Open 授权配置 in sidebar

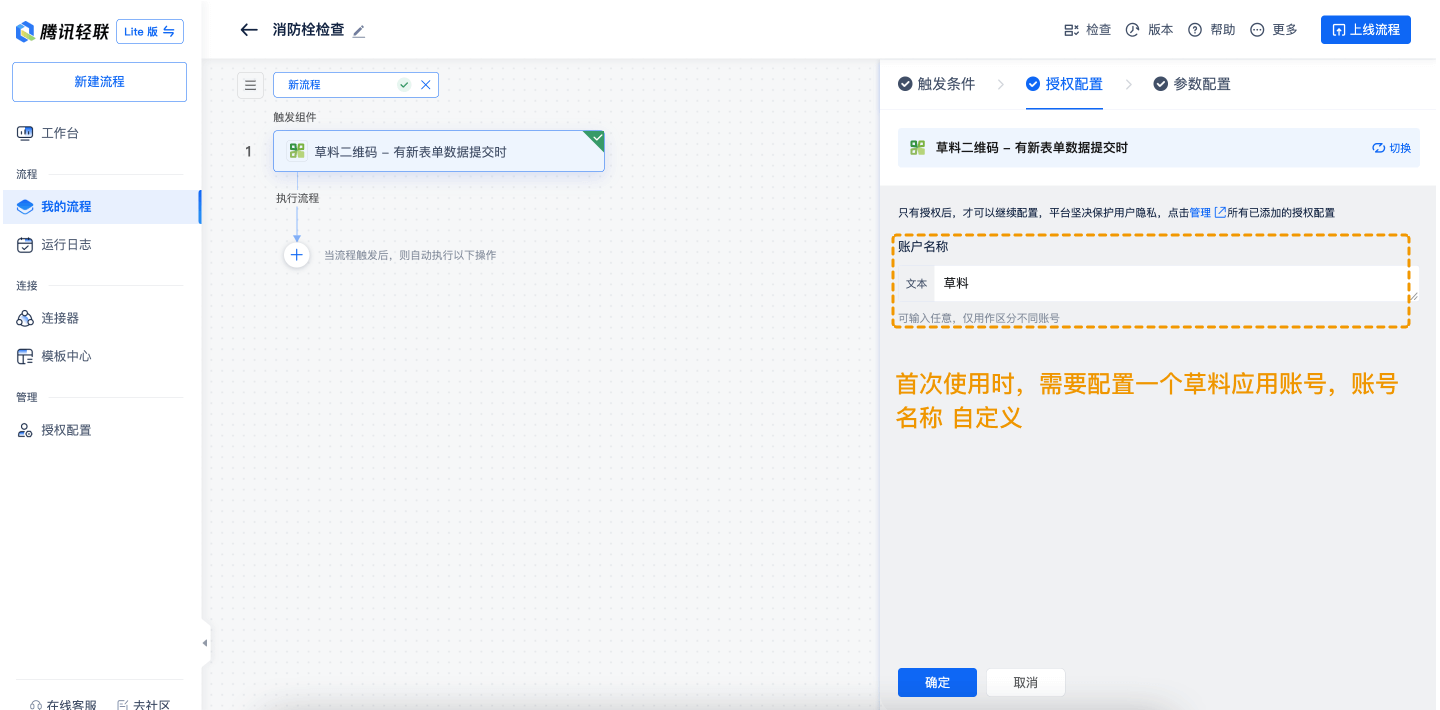click(x=66, y=430)
